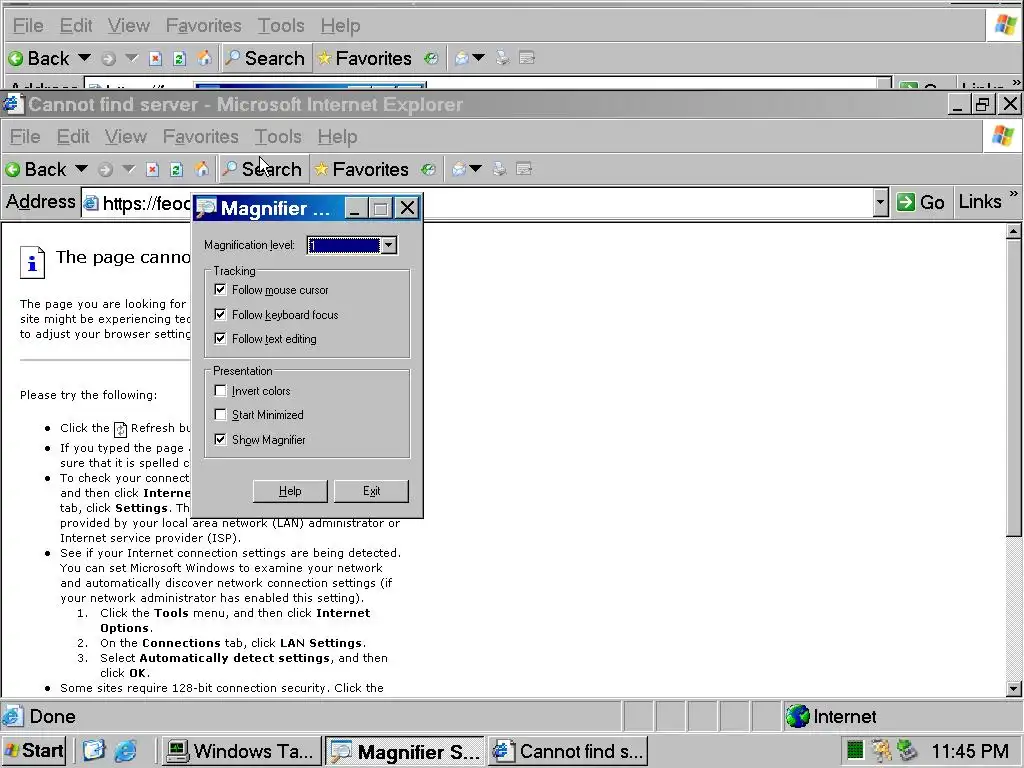Expand Forward history arrow in Cannot find server toolbar
The width and height of the screenshot is (1024, 768).
click(x=129, y=169)
